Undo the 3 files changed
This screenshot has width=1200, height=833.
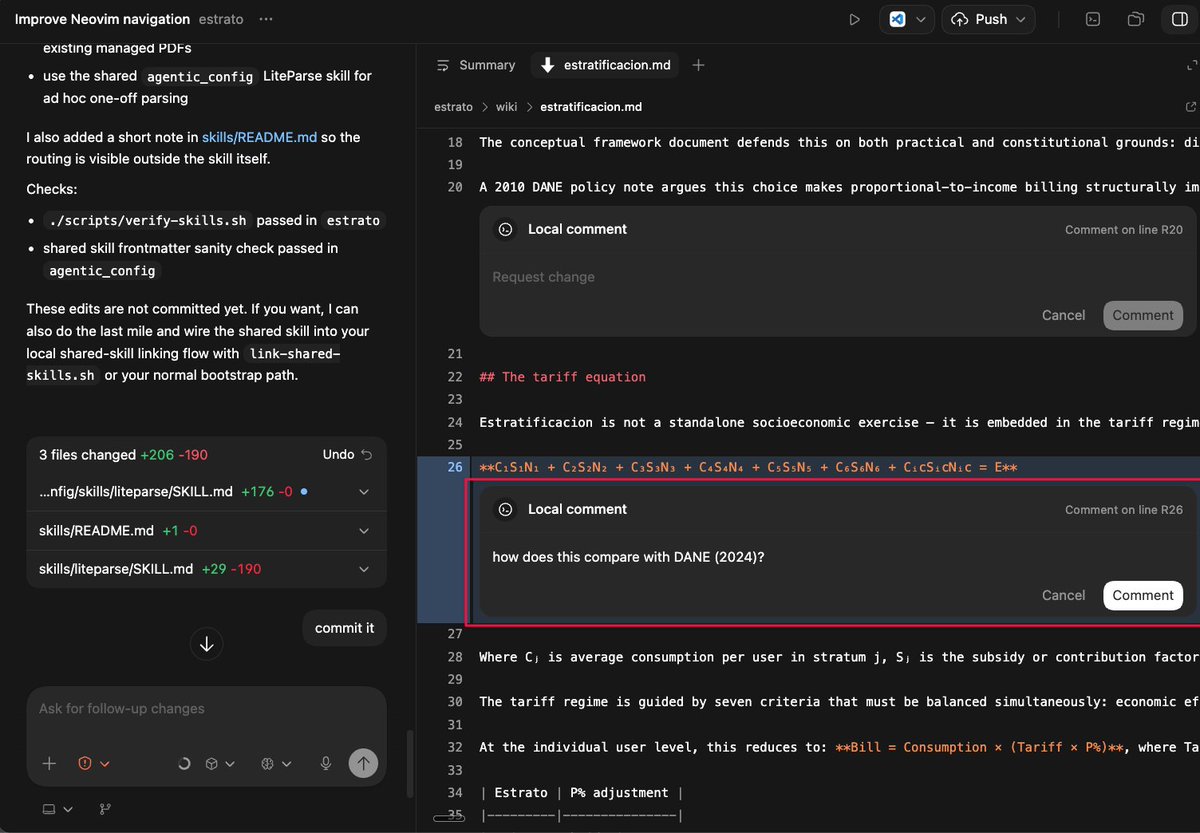(x=347, y=454)
